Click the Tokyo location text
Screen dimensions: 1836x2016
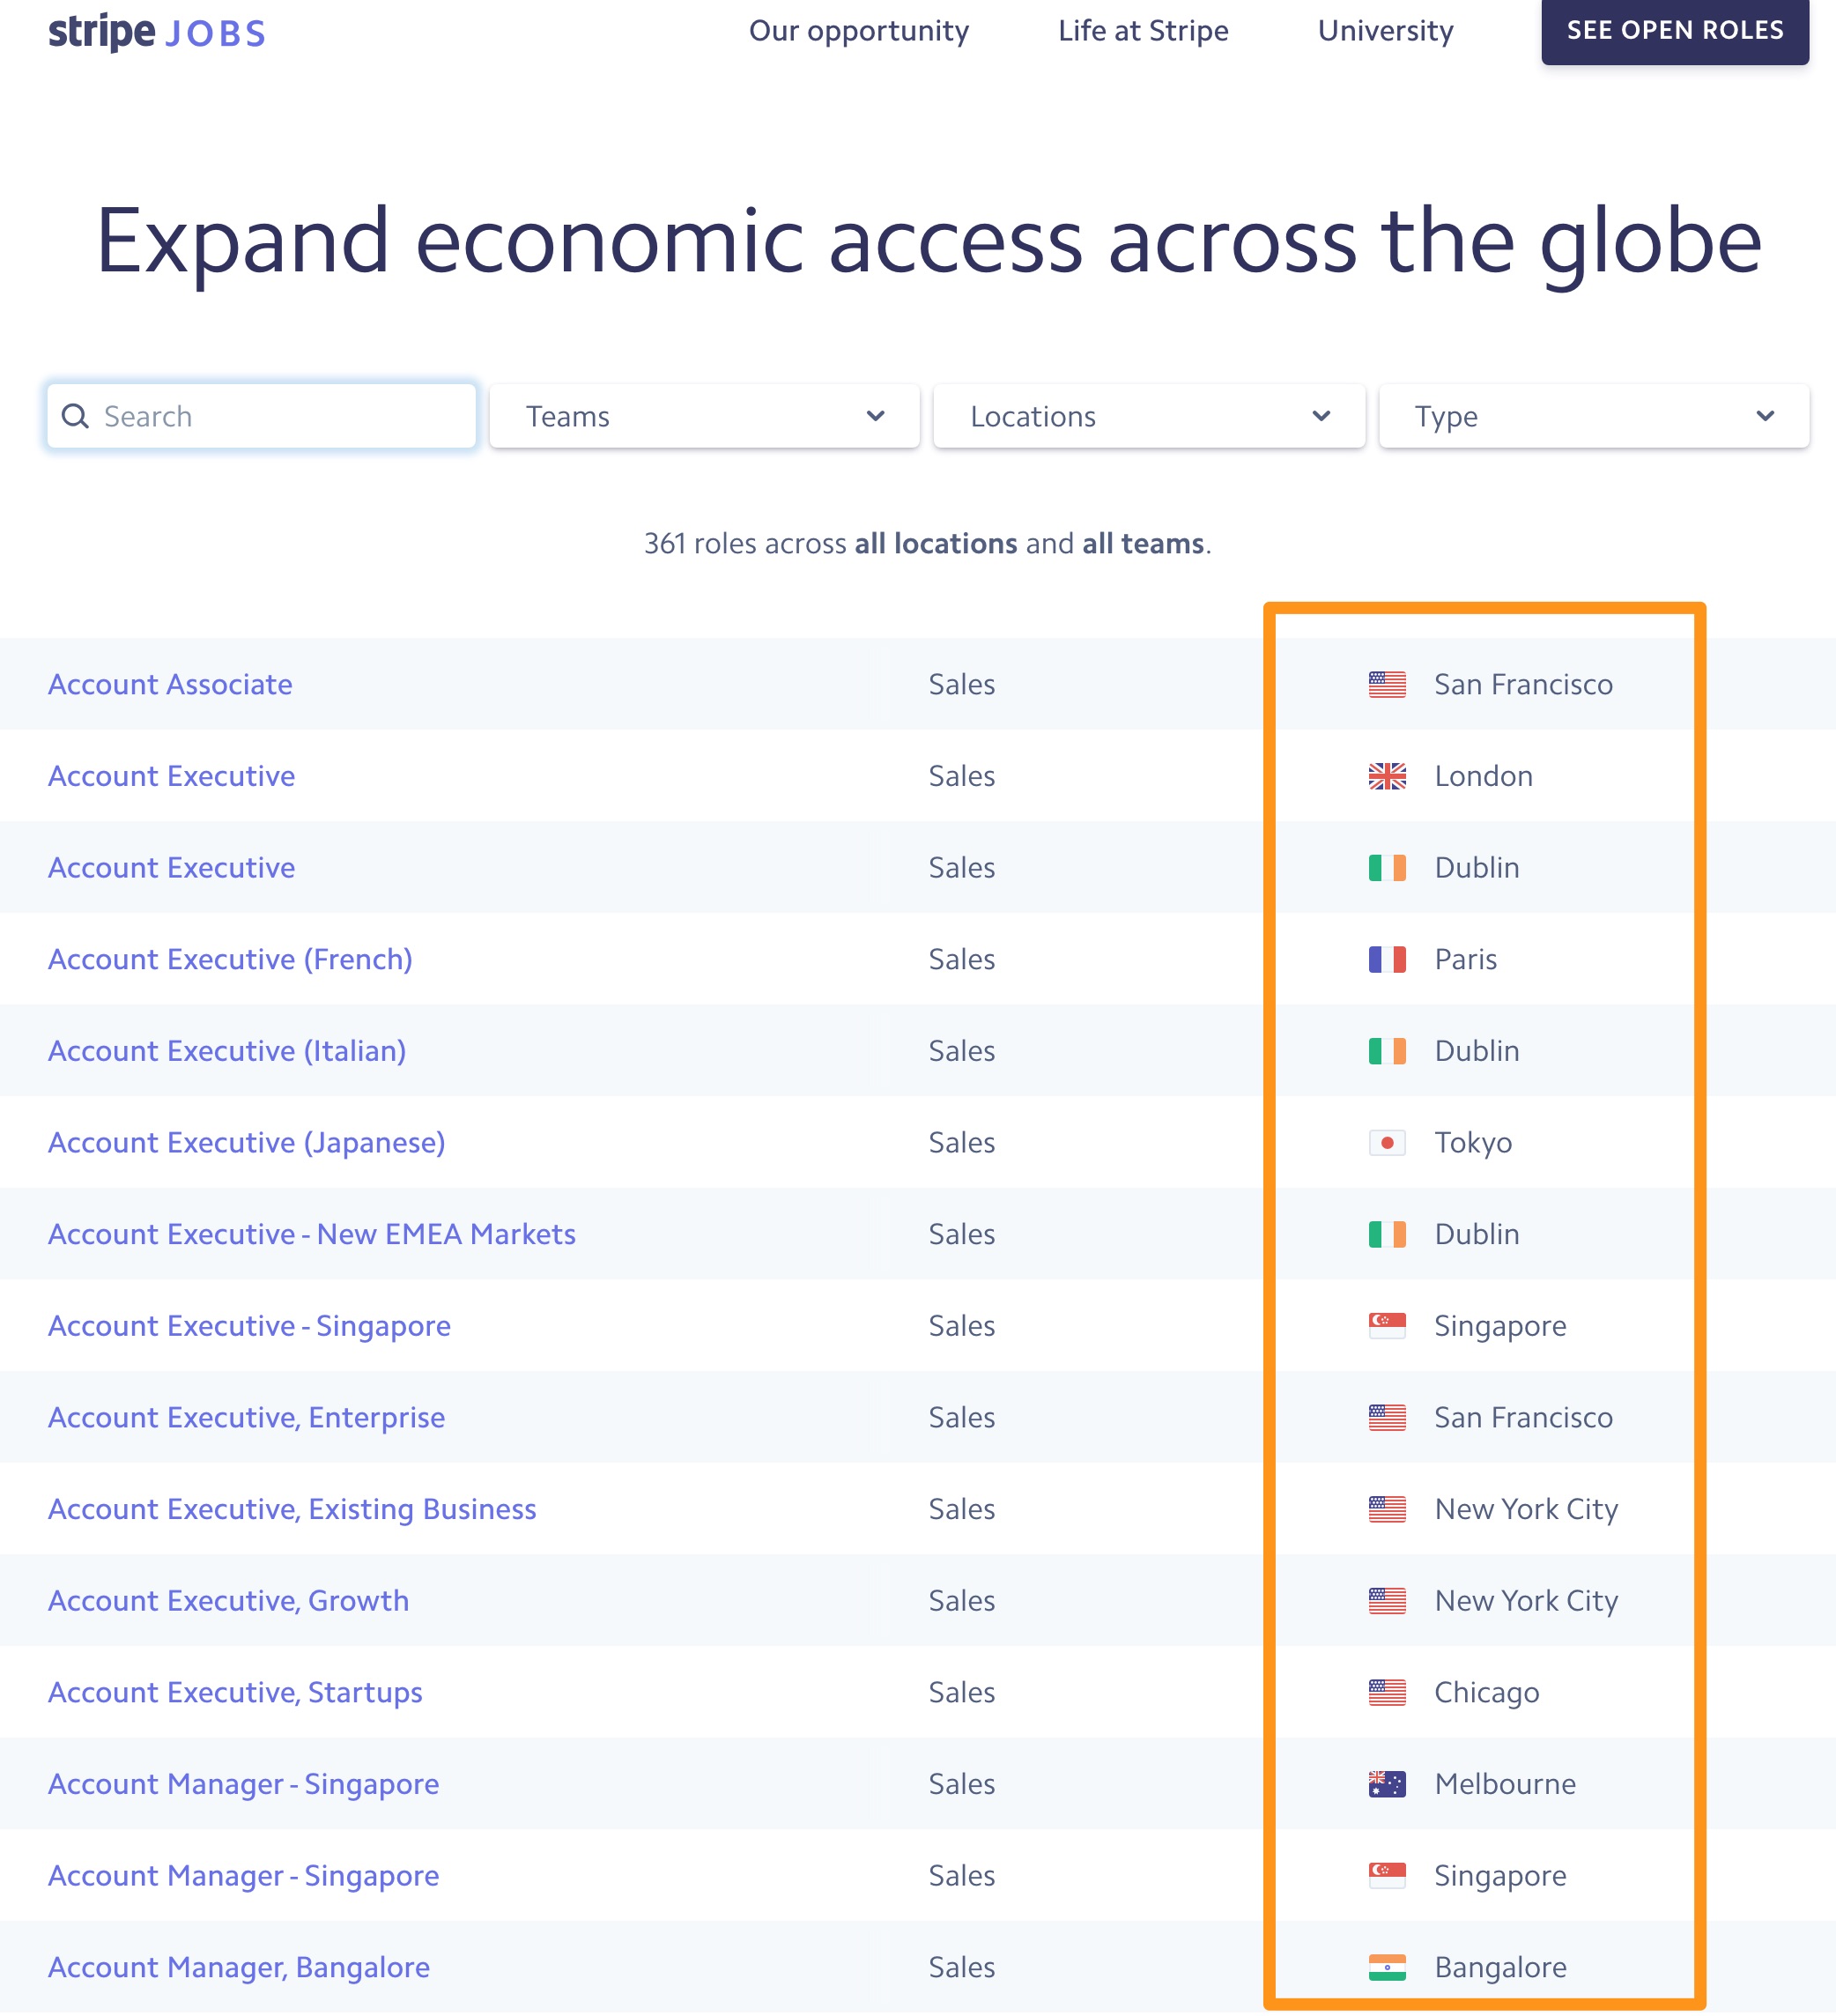click(1473, 1142)
